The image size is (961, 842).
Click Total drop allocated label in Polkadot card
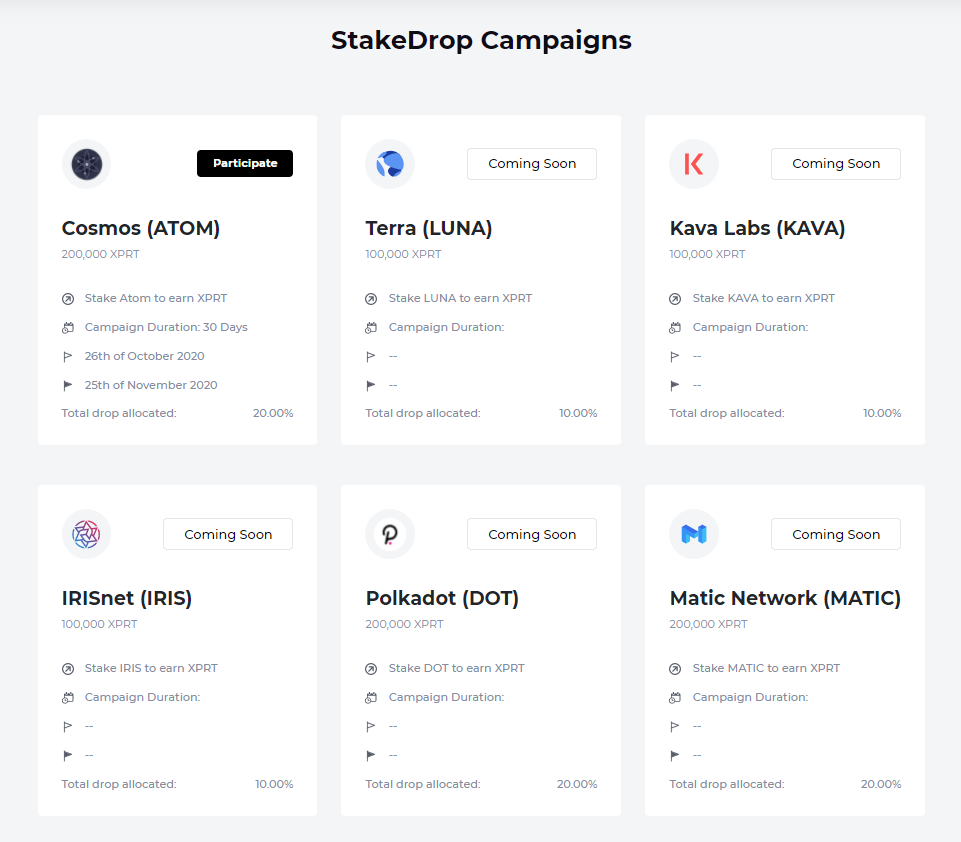[423, 784]
